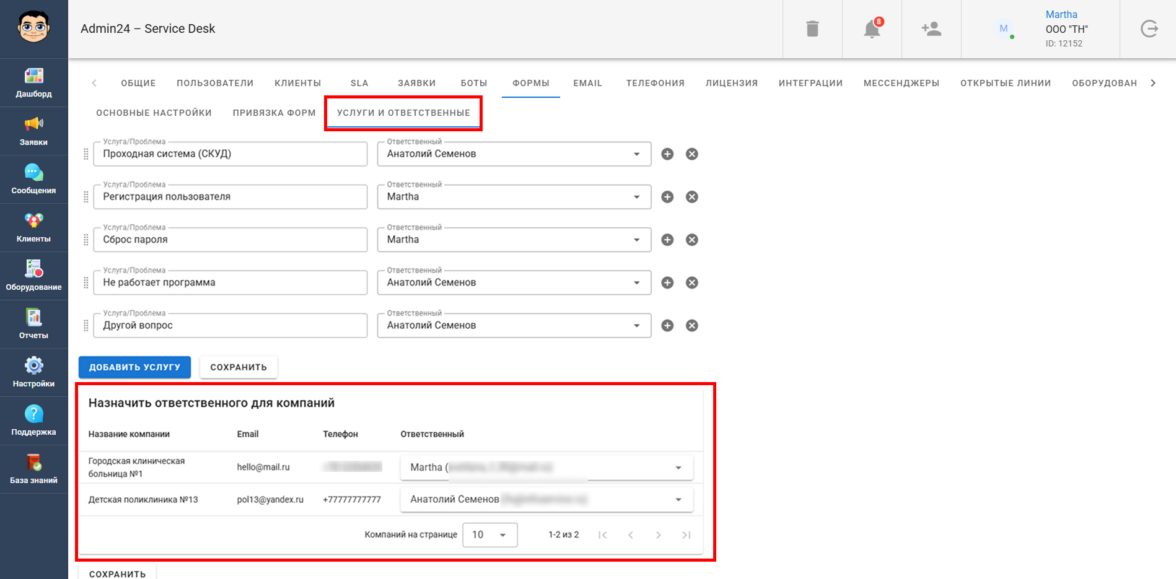Click the add user icon in header
The width and height of the screenshot is (1176, 579).
(x=931, y=29)
